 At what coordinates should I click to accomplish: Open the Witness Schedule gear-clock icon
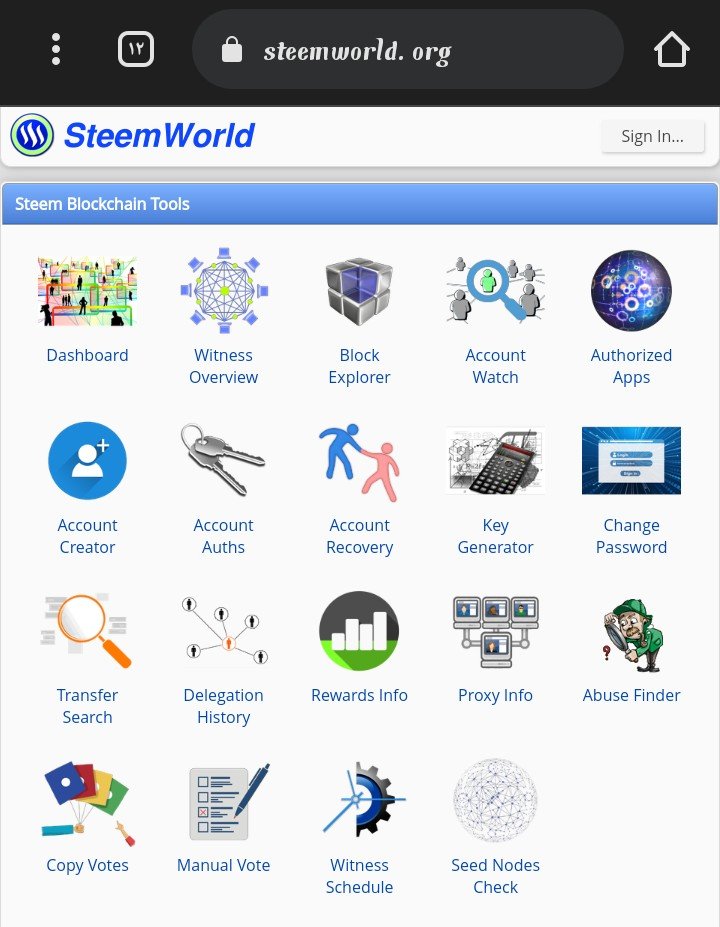pyautogui.click(x=364, y=799)
